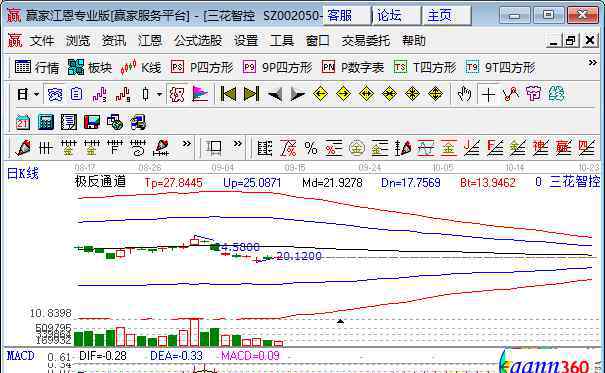Open the P四方形 tool

202,68
